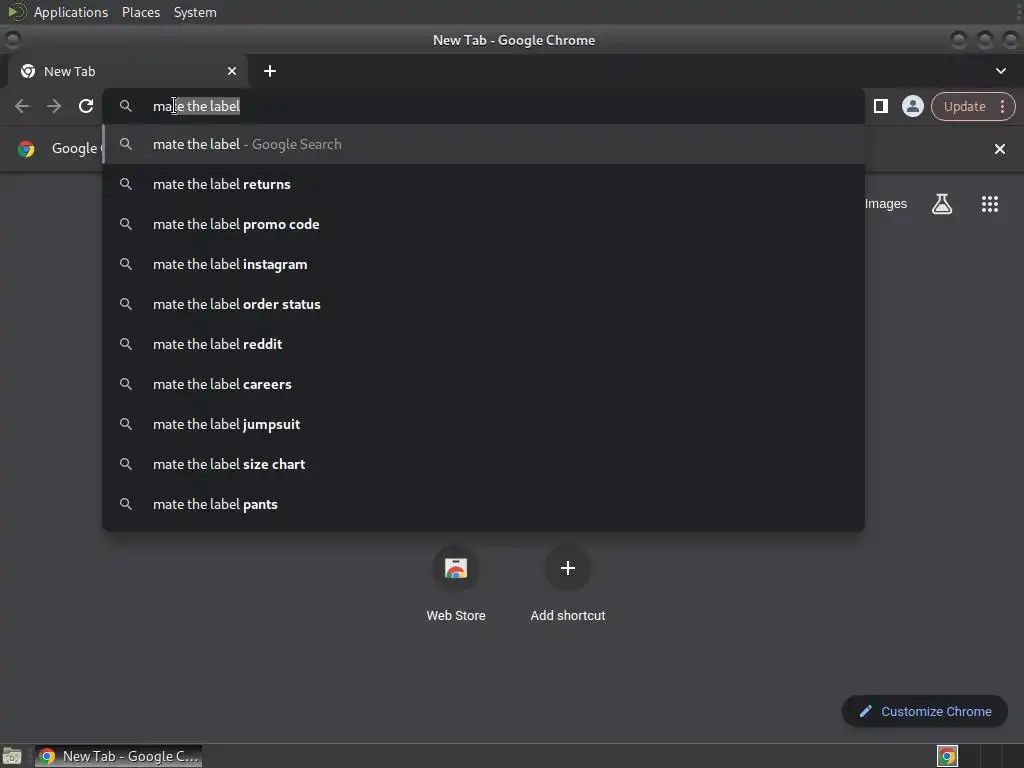
Task: Click the Update button
Action: [964, 106]
